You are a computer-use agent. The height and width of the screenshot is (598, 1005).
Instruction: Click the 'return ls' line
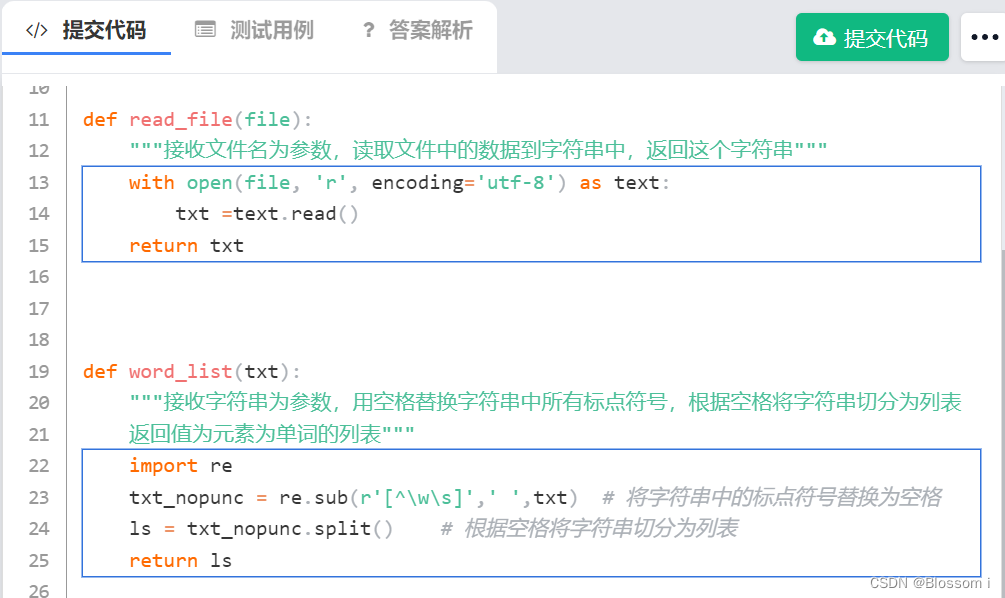[181, 561]
